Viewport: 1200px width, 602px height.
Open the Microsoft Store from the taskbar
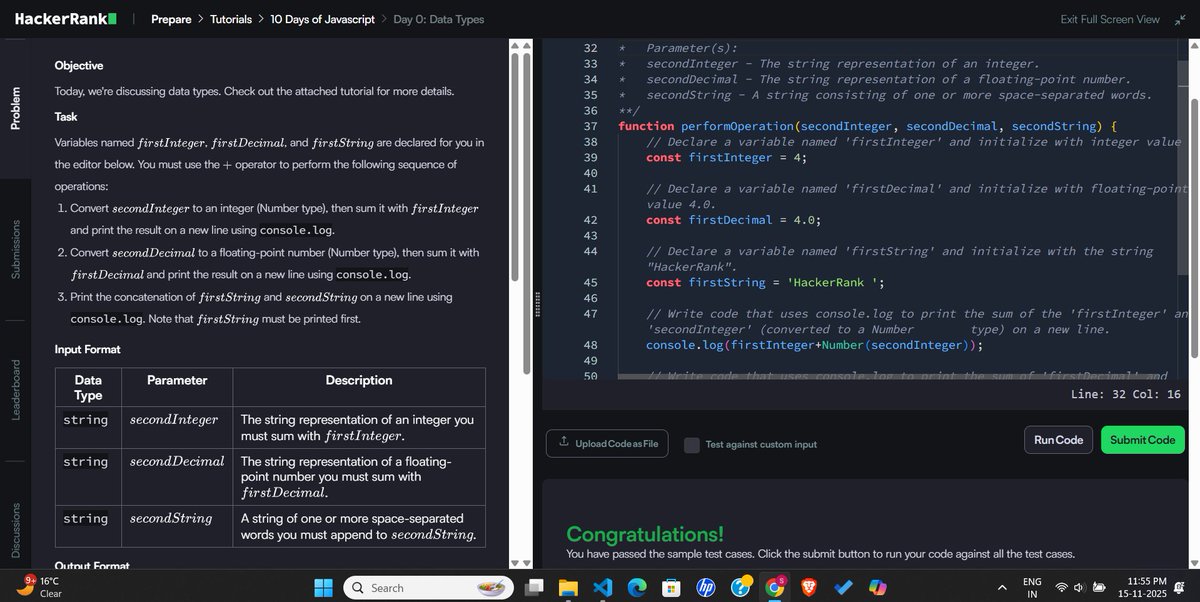671,587
